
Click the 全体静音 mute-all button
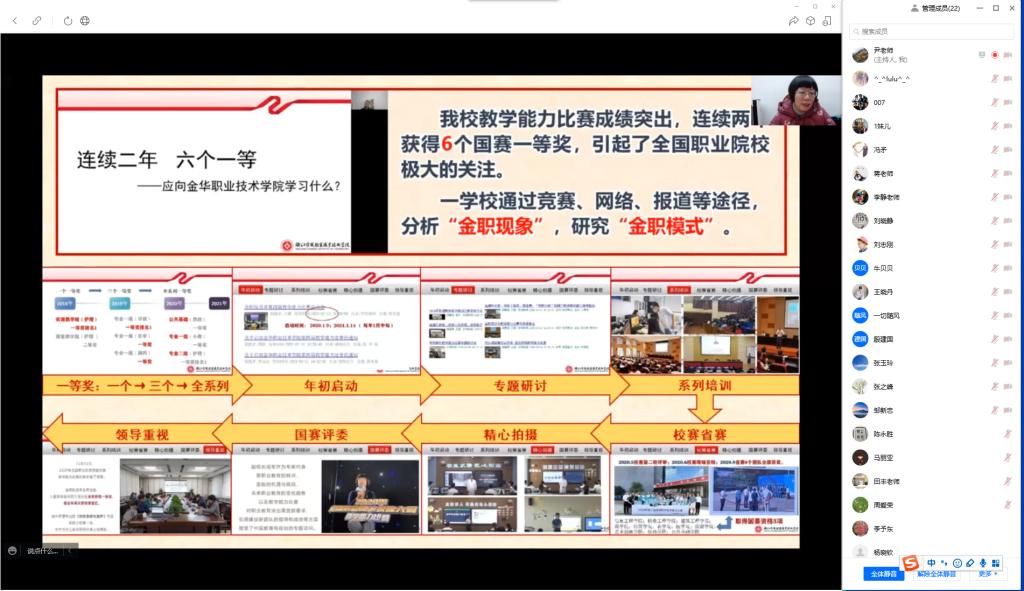[883, 574]
